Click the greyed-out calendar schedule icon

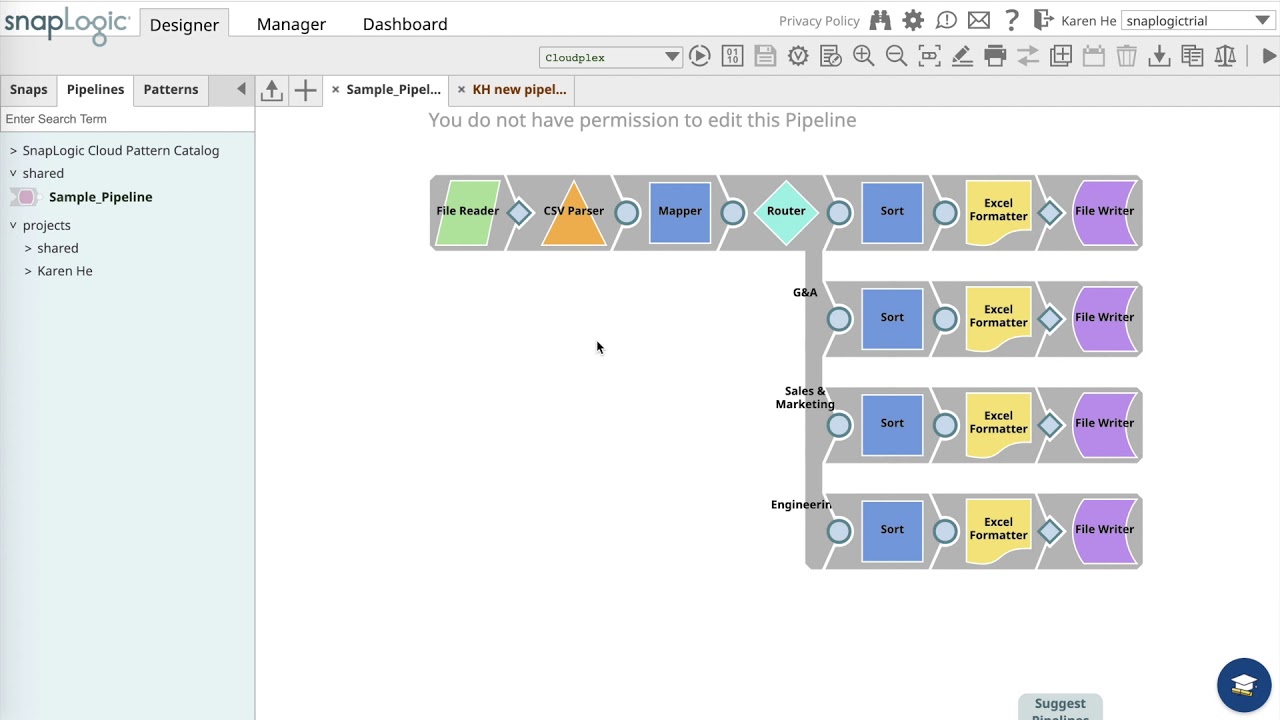[1094, 56]
